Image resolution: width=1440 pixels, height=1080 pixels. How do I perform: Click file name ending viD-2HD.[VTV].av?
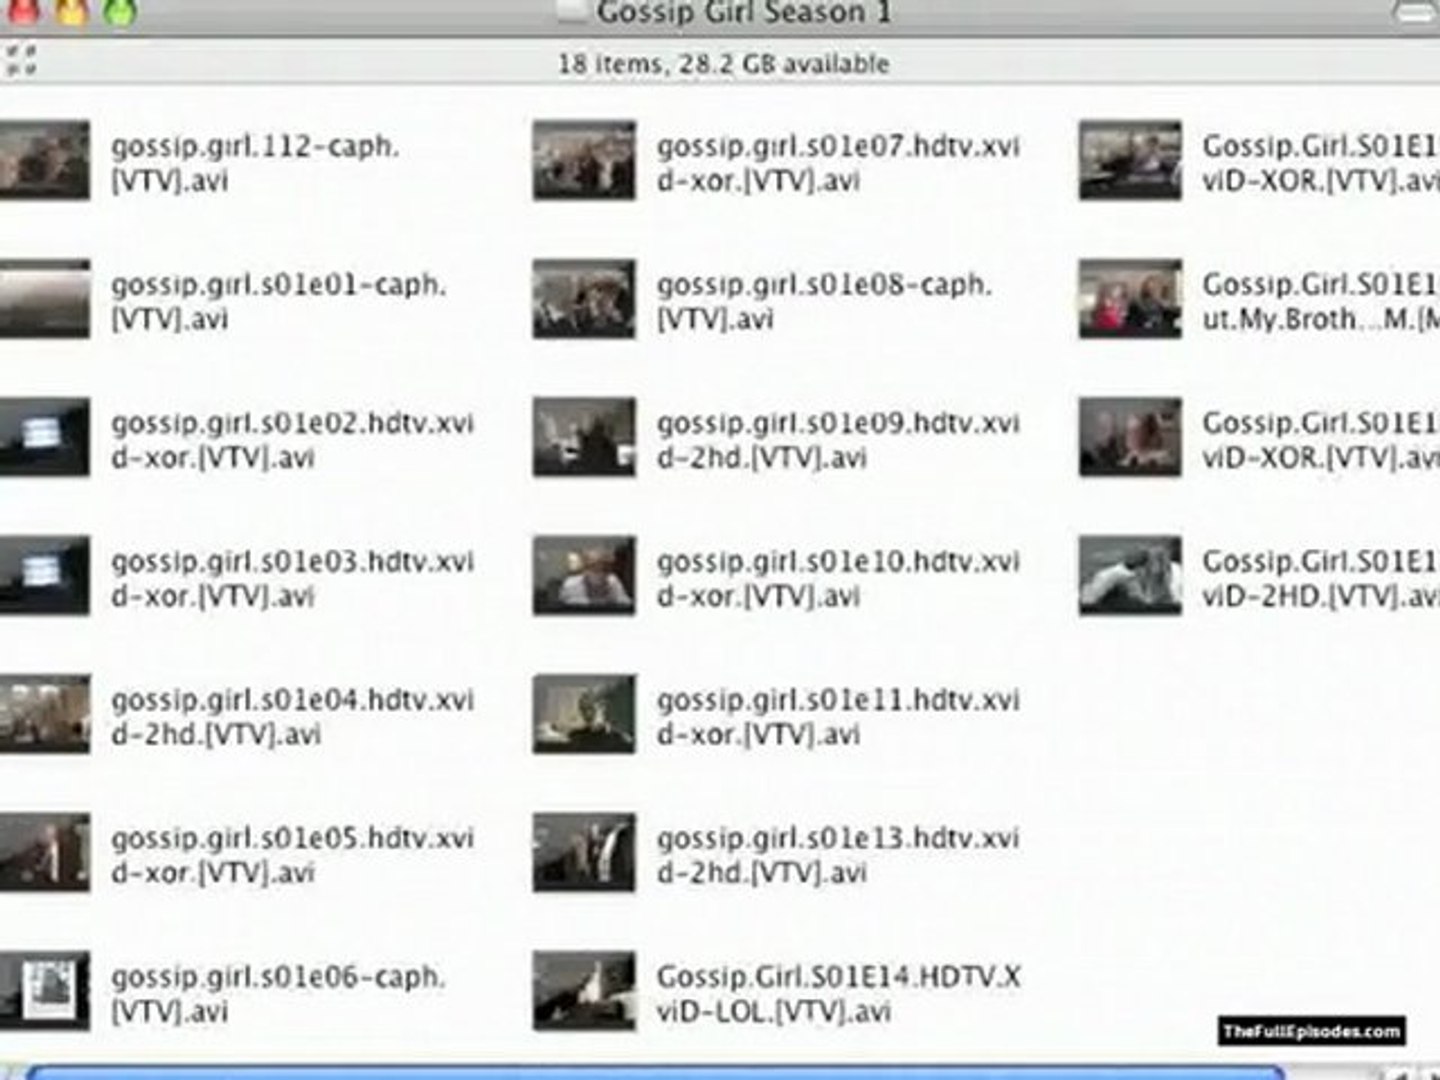[x=1321, y=578]
